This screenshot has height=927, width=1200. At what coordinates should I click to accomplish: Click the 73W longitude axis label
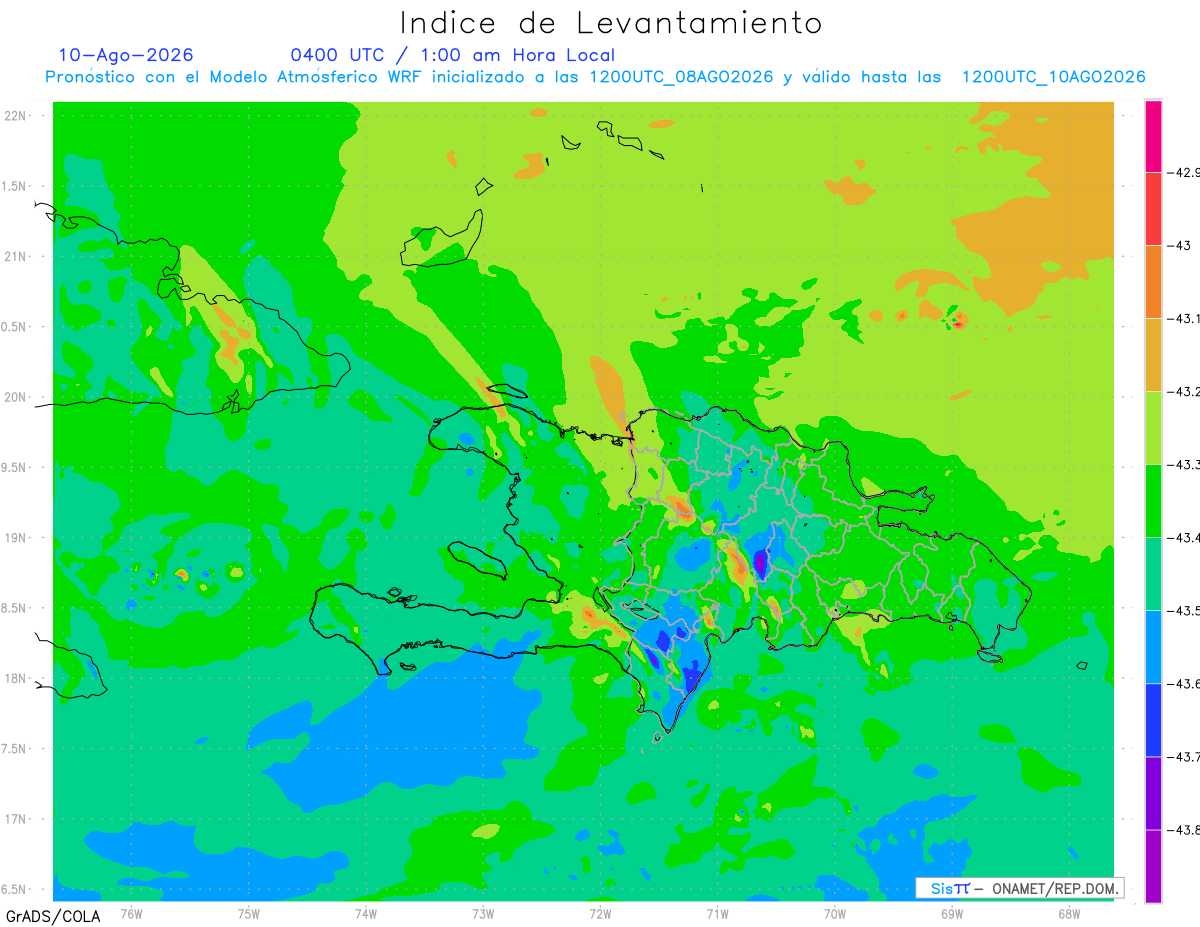(x=483, y=913)
